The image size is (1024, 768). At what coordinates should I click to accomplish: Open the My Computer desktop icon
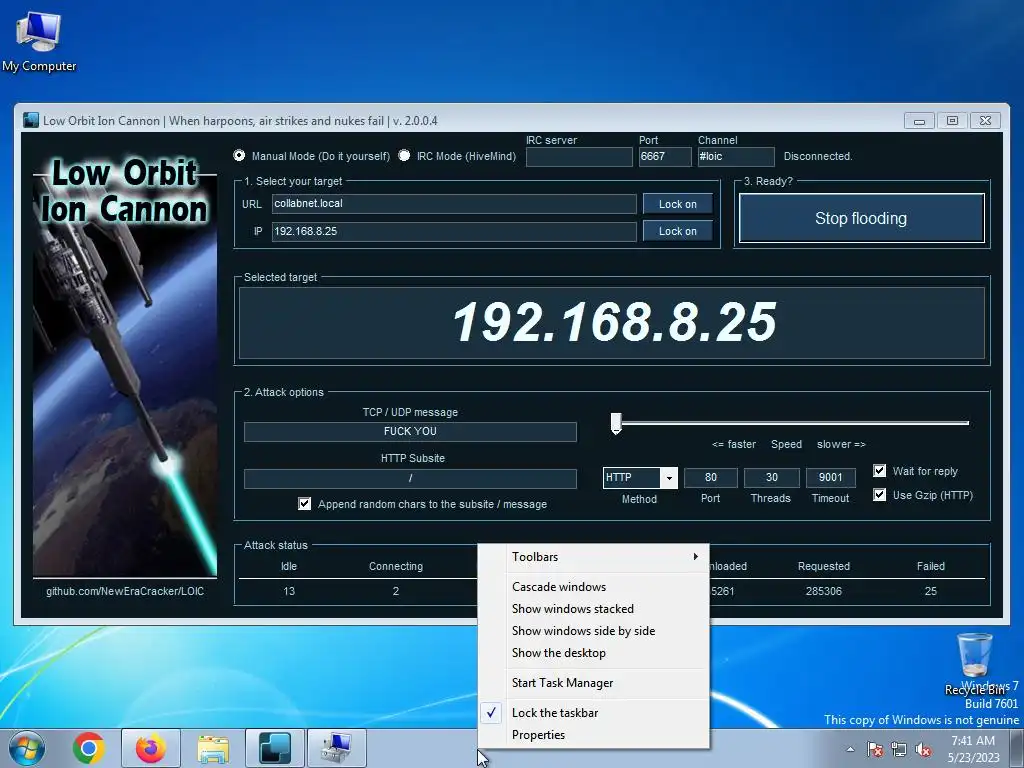pyautogui.click(x=39, y=40)
